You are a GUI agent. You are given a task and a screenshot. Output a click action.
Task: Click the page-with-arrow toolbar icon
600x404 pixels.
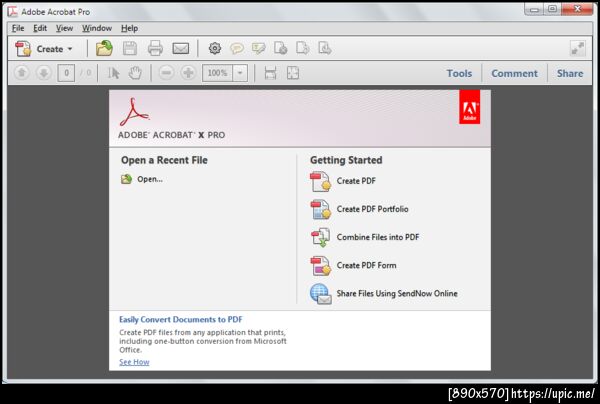(x=303, y=48)
